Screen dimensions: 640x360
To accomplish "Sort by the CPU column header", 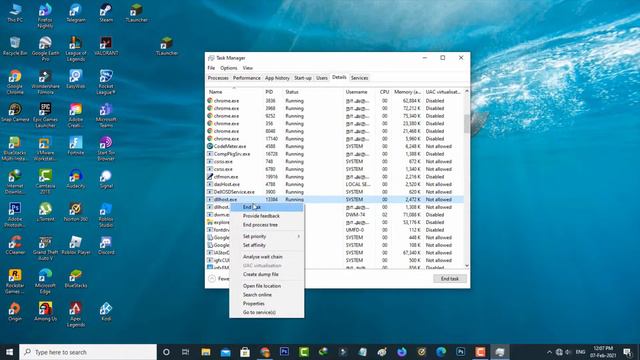I will coord(384,92).
